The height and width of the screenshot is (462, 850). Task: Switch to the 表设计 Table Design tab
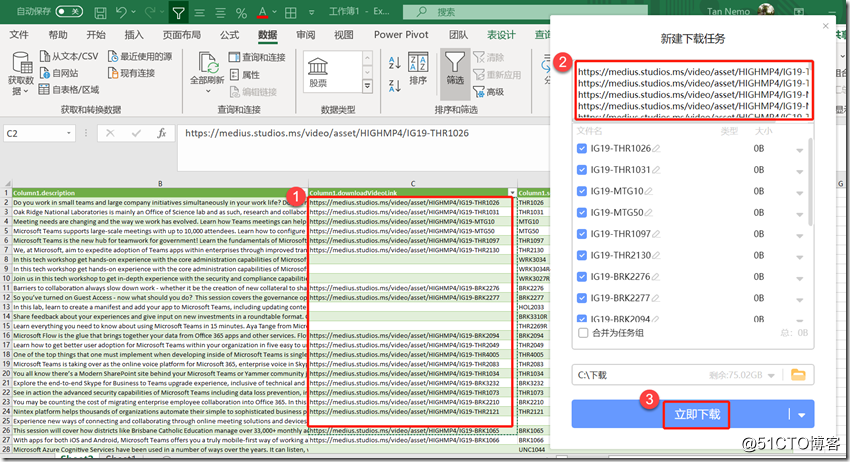pyautogui.click(x=501, y=35)
